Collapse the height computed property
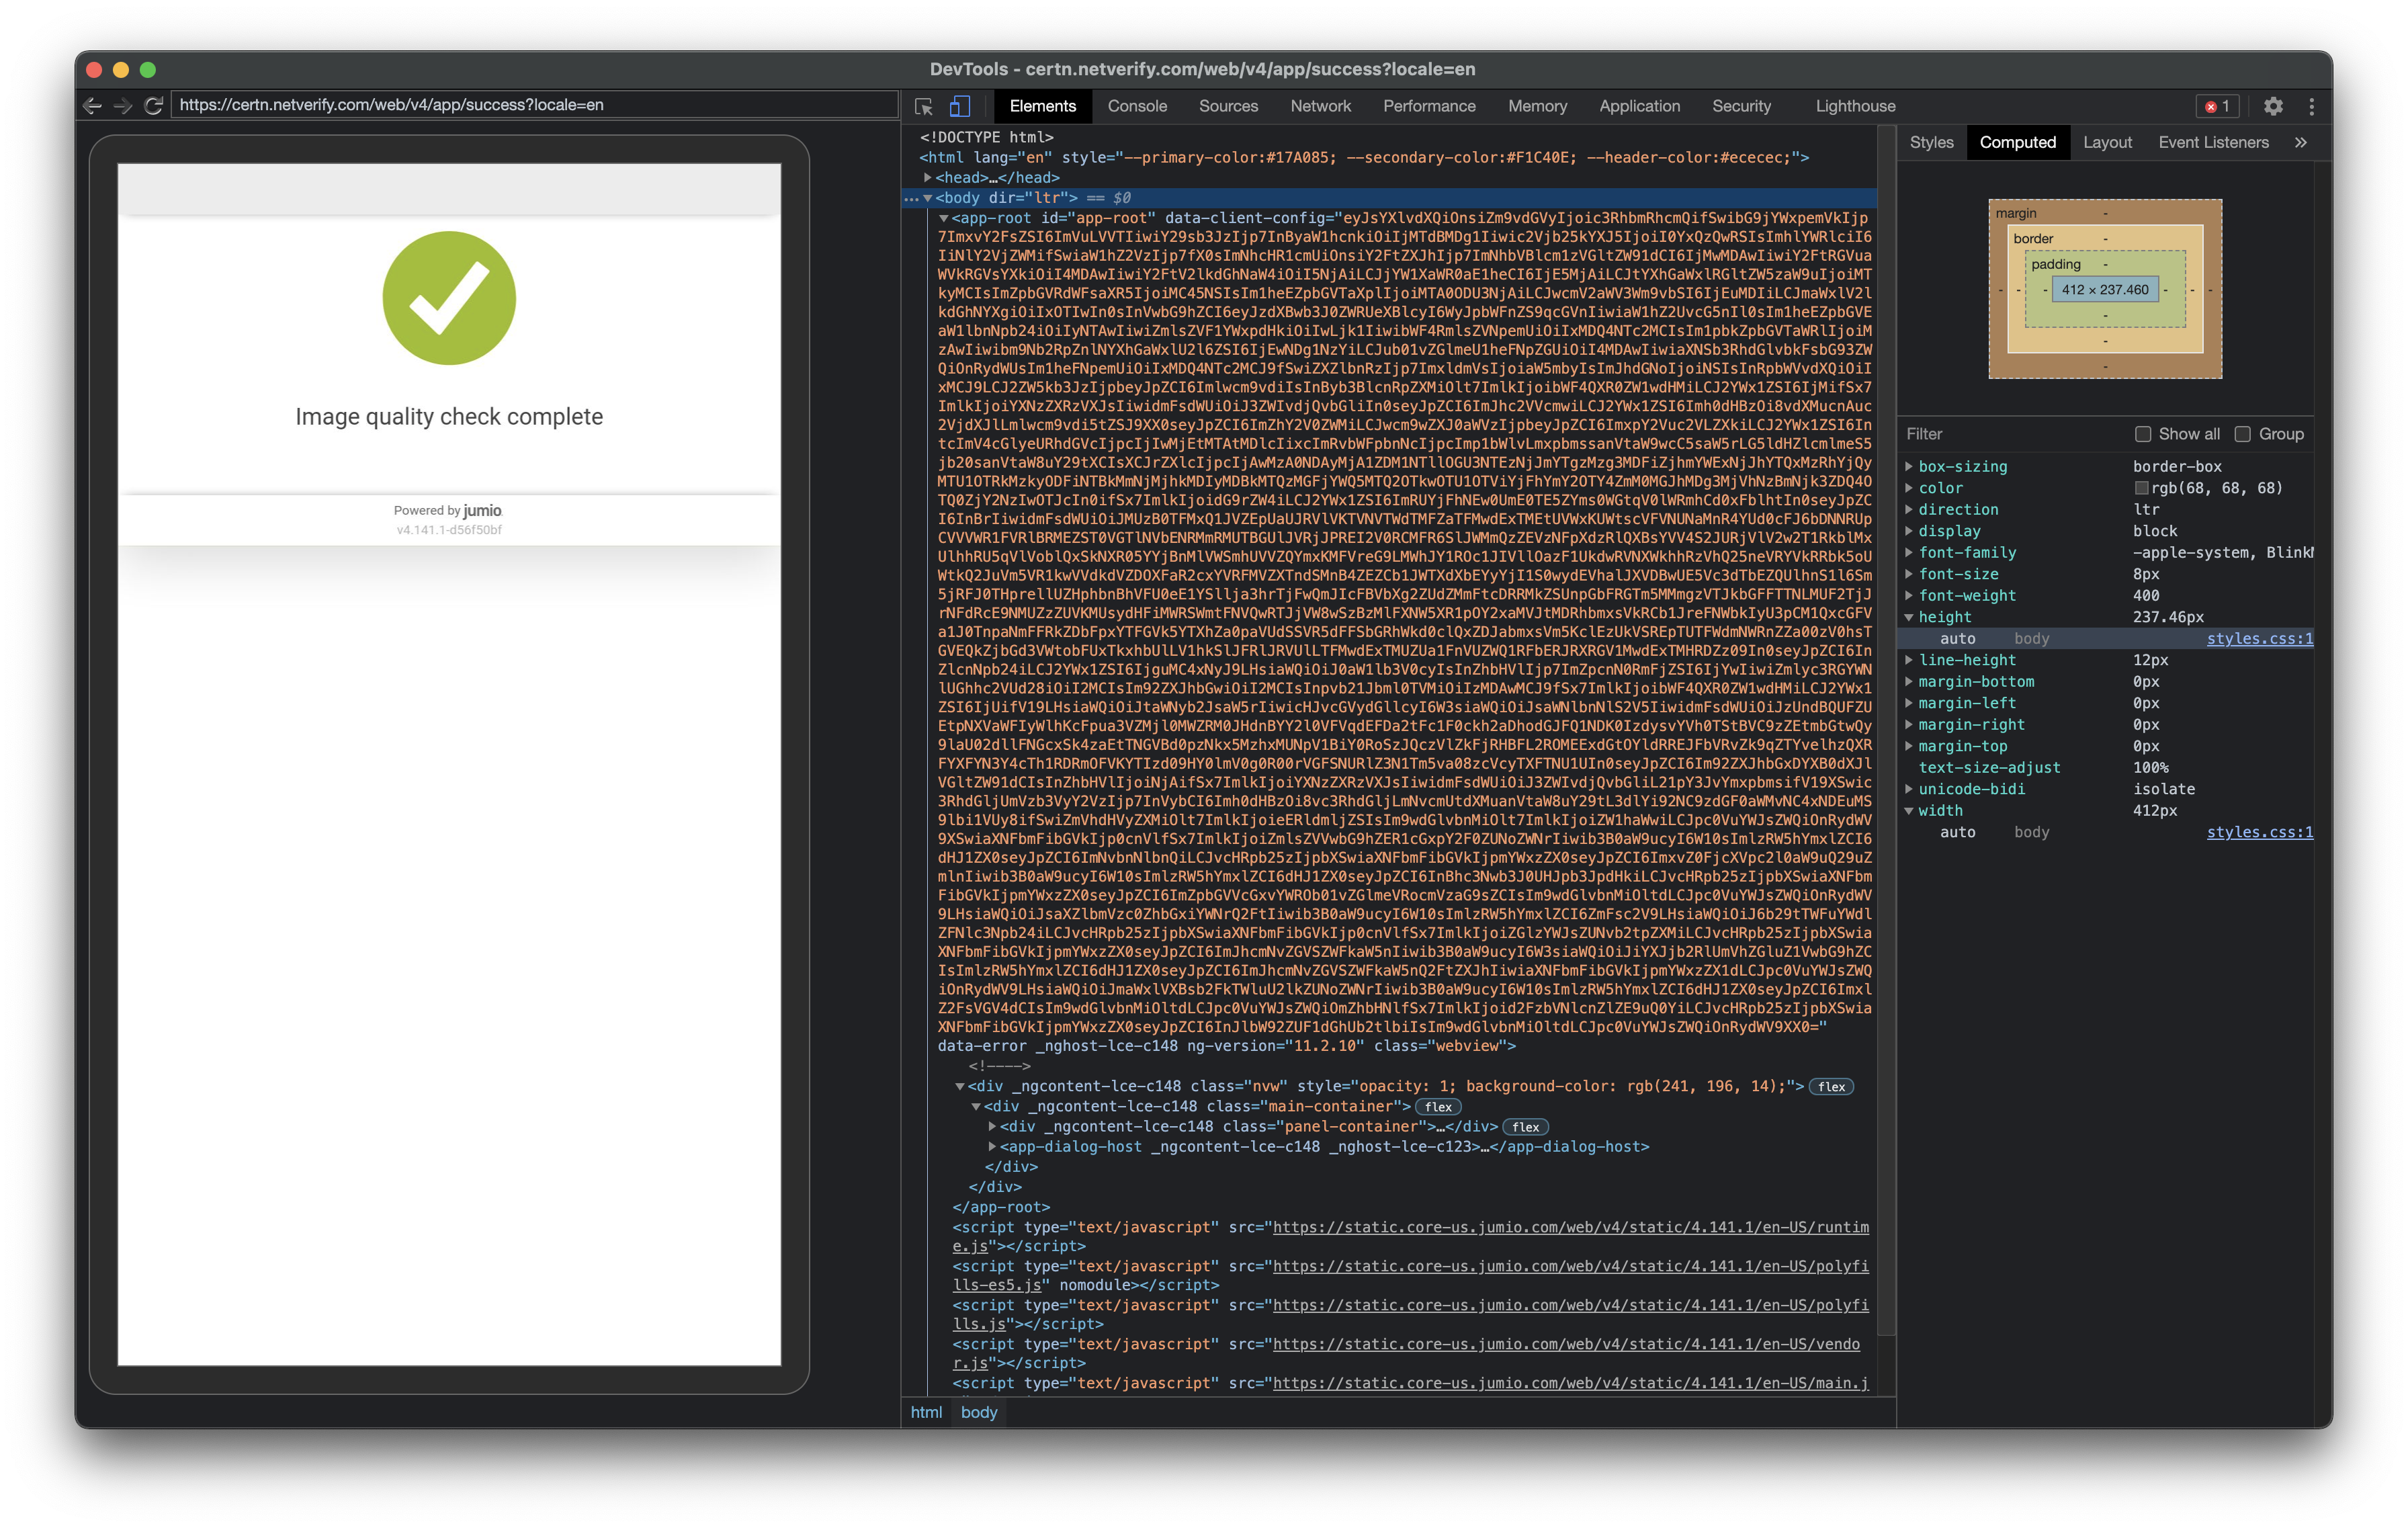The height and width of the screenshot is (1528, 2408). point(1909,617)
